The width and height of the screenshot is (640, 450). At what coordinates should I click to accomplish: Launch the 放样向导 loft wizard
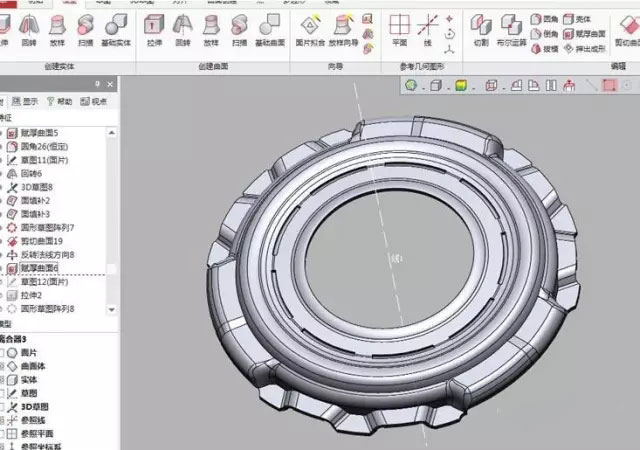pyautogui.click(x=343, y=28)
